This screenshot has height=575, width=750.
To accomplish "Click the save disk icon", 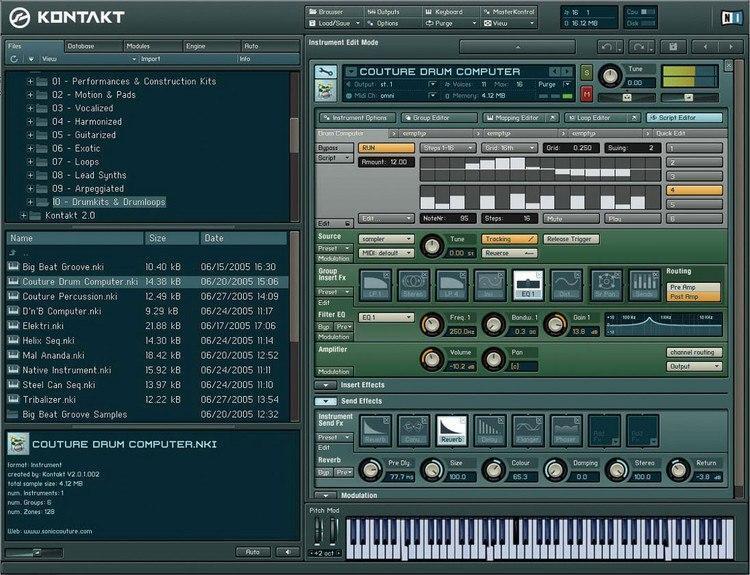I will (x=672, y=47).
